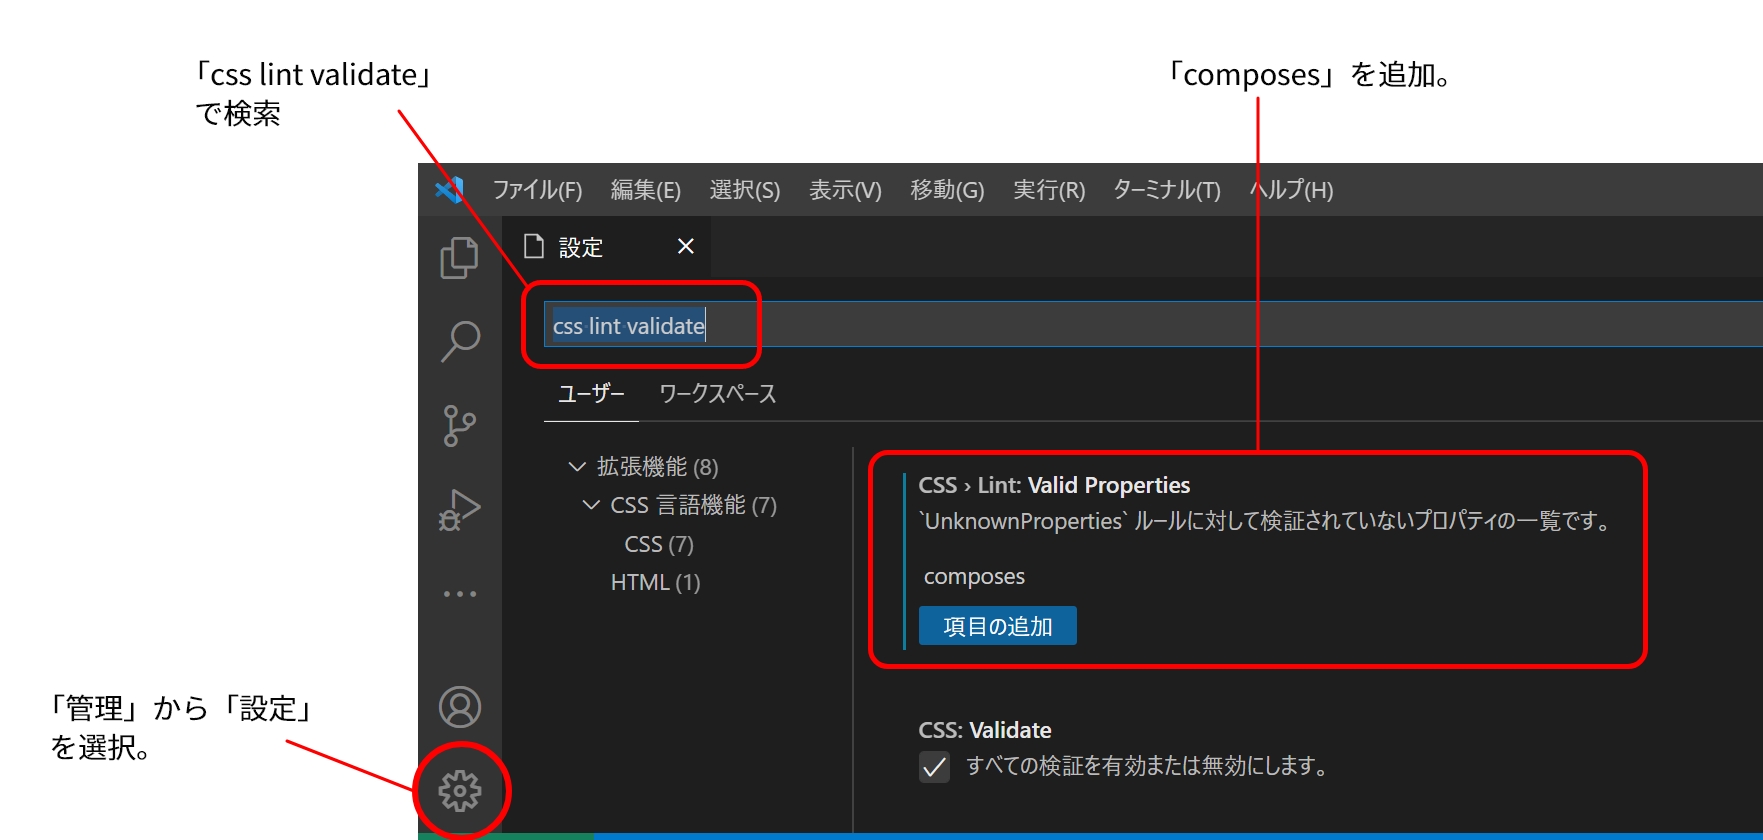Click the Manage gear icon
Viewport: 1763px width, 840px height.
tap(459, 791)
